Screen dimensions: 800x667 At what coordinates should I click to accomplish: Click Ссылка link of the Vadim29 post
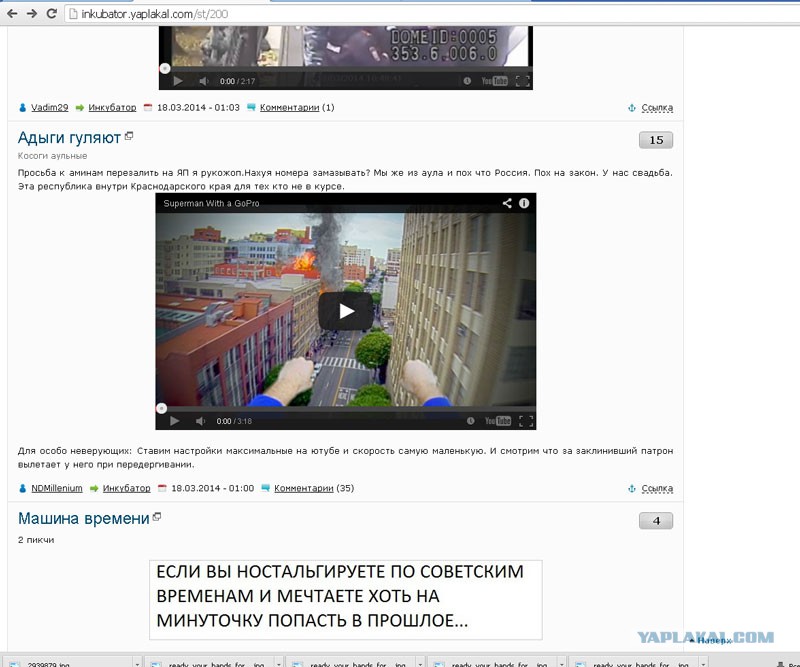pyautogui.click(x=657, y=108)
